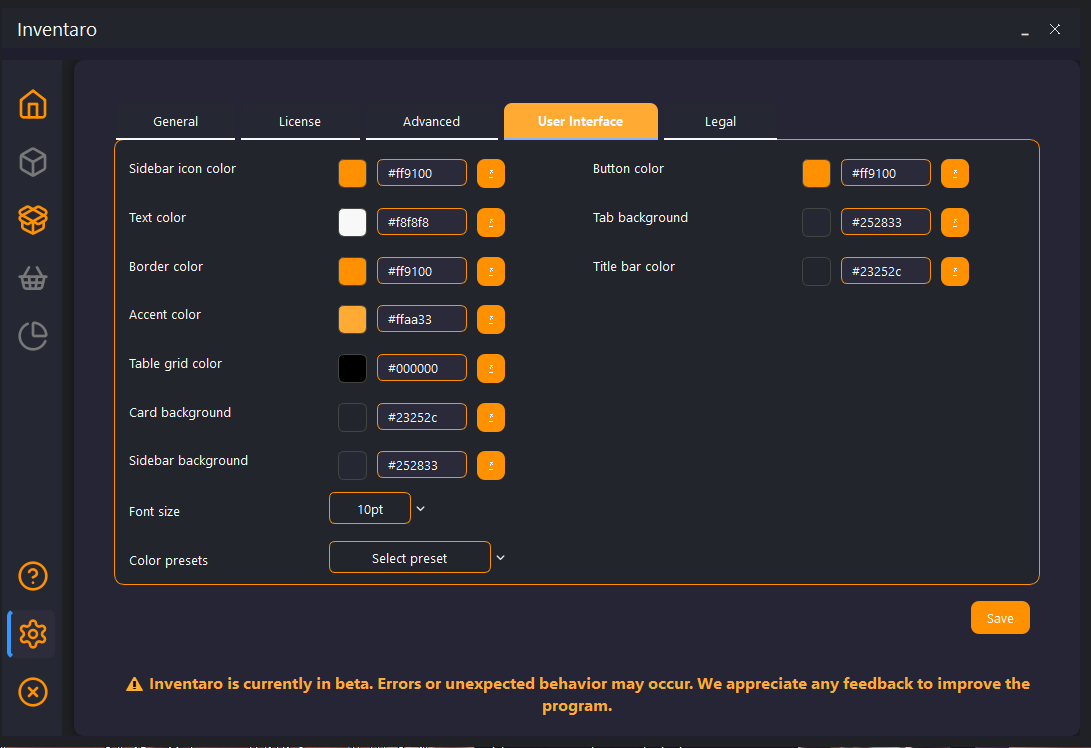Open the question mark help icon
Image resolution: width=1091 pixels, height=748 pixels.
point(33,576)
